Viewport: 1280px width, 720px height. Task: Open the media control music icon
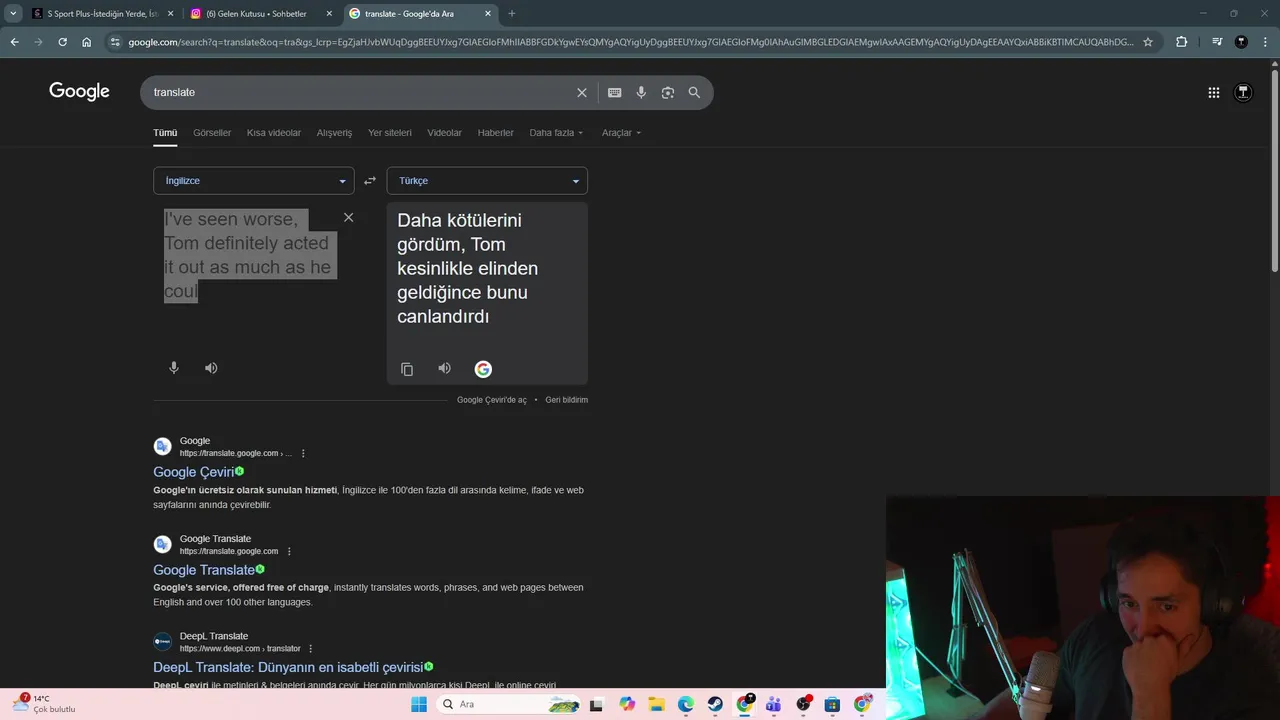click(x=1217, y=42)
